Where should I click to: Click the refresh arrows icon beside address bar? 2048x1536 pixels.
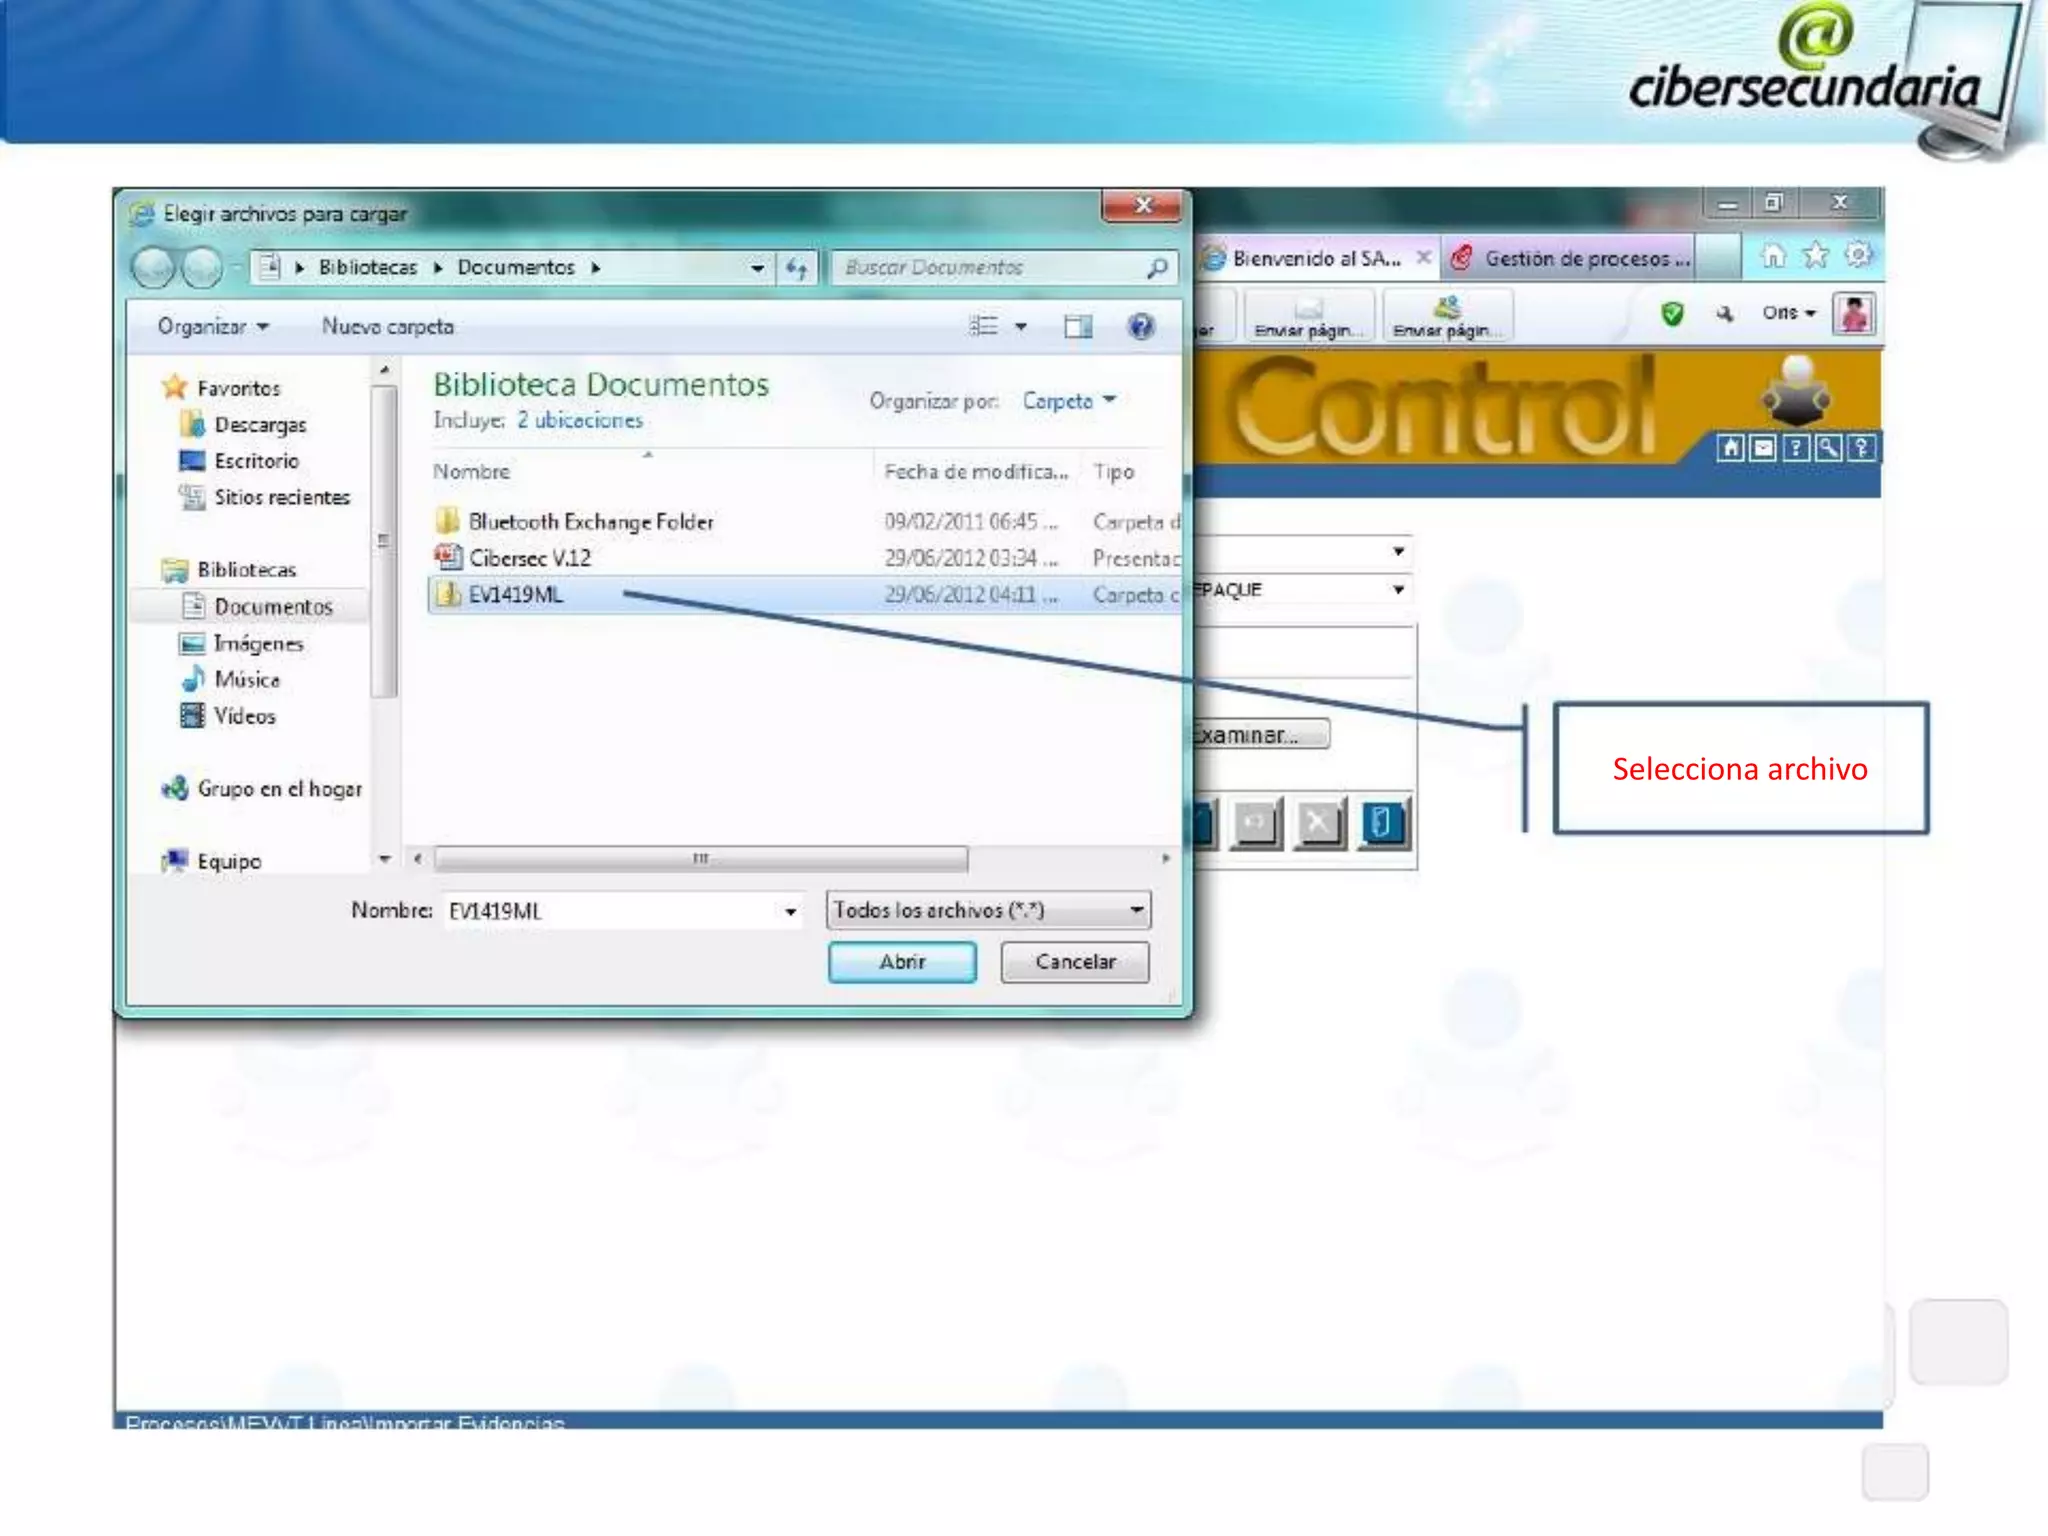pyautogui.click(x=796, y=268)
